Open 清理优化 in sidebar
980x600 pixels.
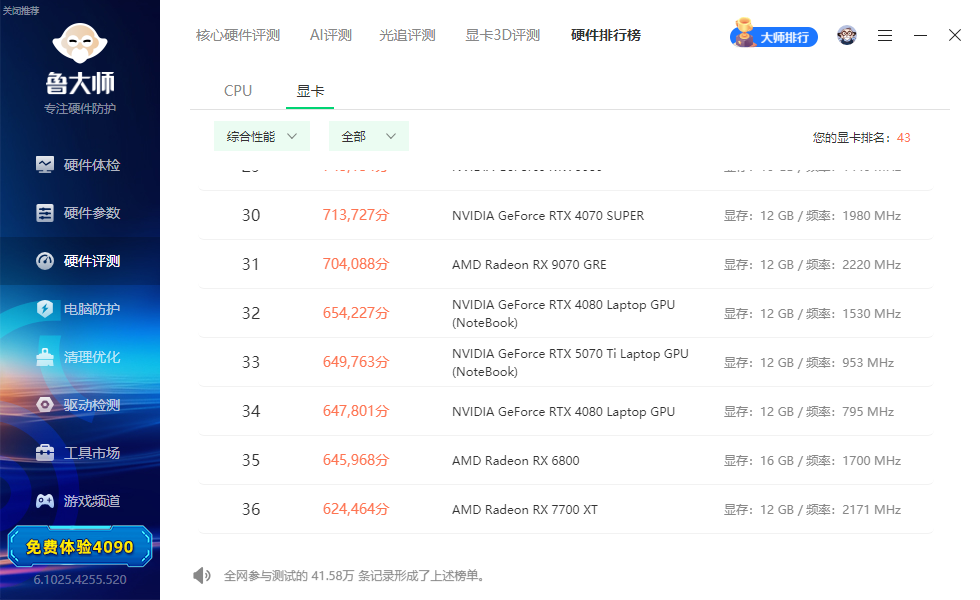coord(79,357)
